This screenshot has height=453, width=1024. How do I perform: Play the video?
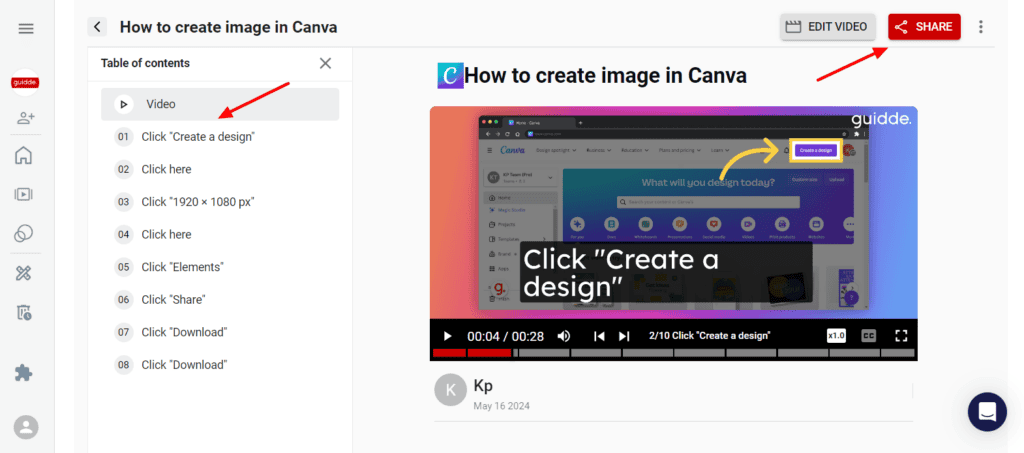click(x=447, y=336)
